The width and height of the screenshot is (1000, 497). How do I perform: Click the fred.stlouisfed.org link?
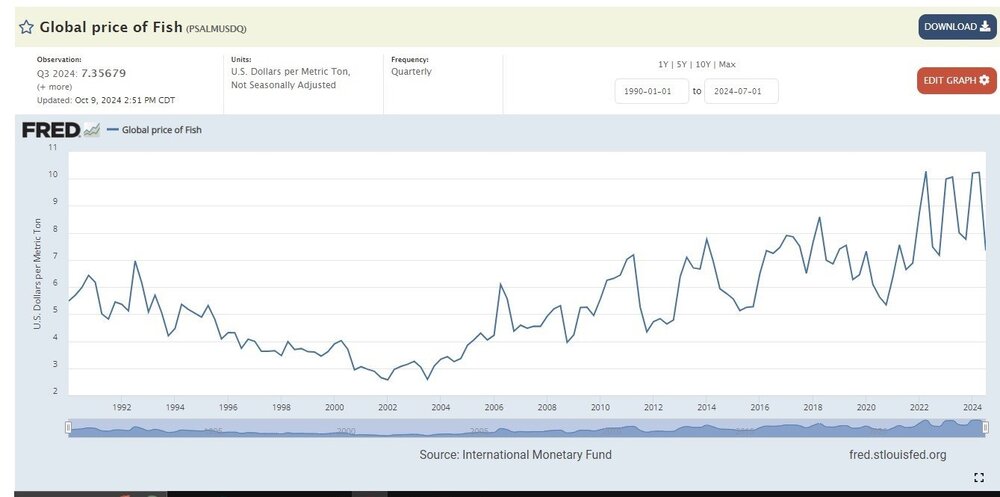895,455
